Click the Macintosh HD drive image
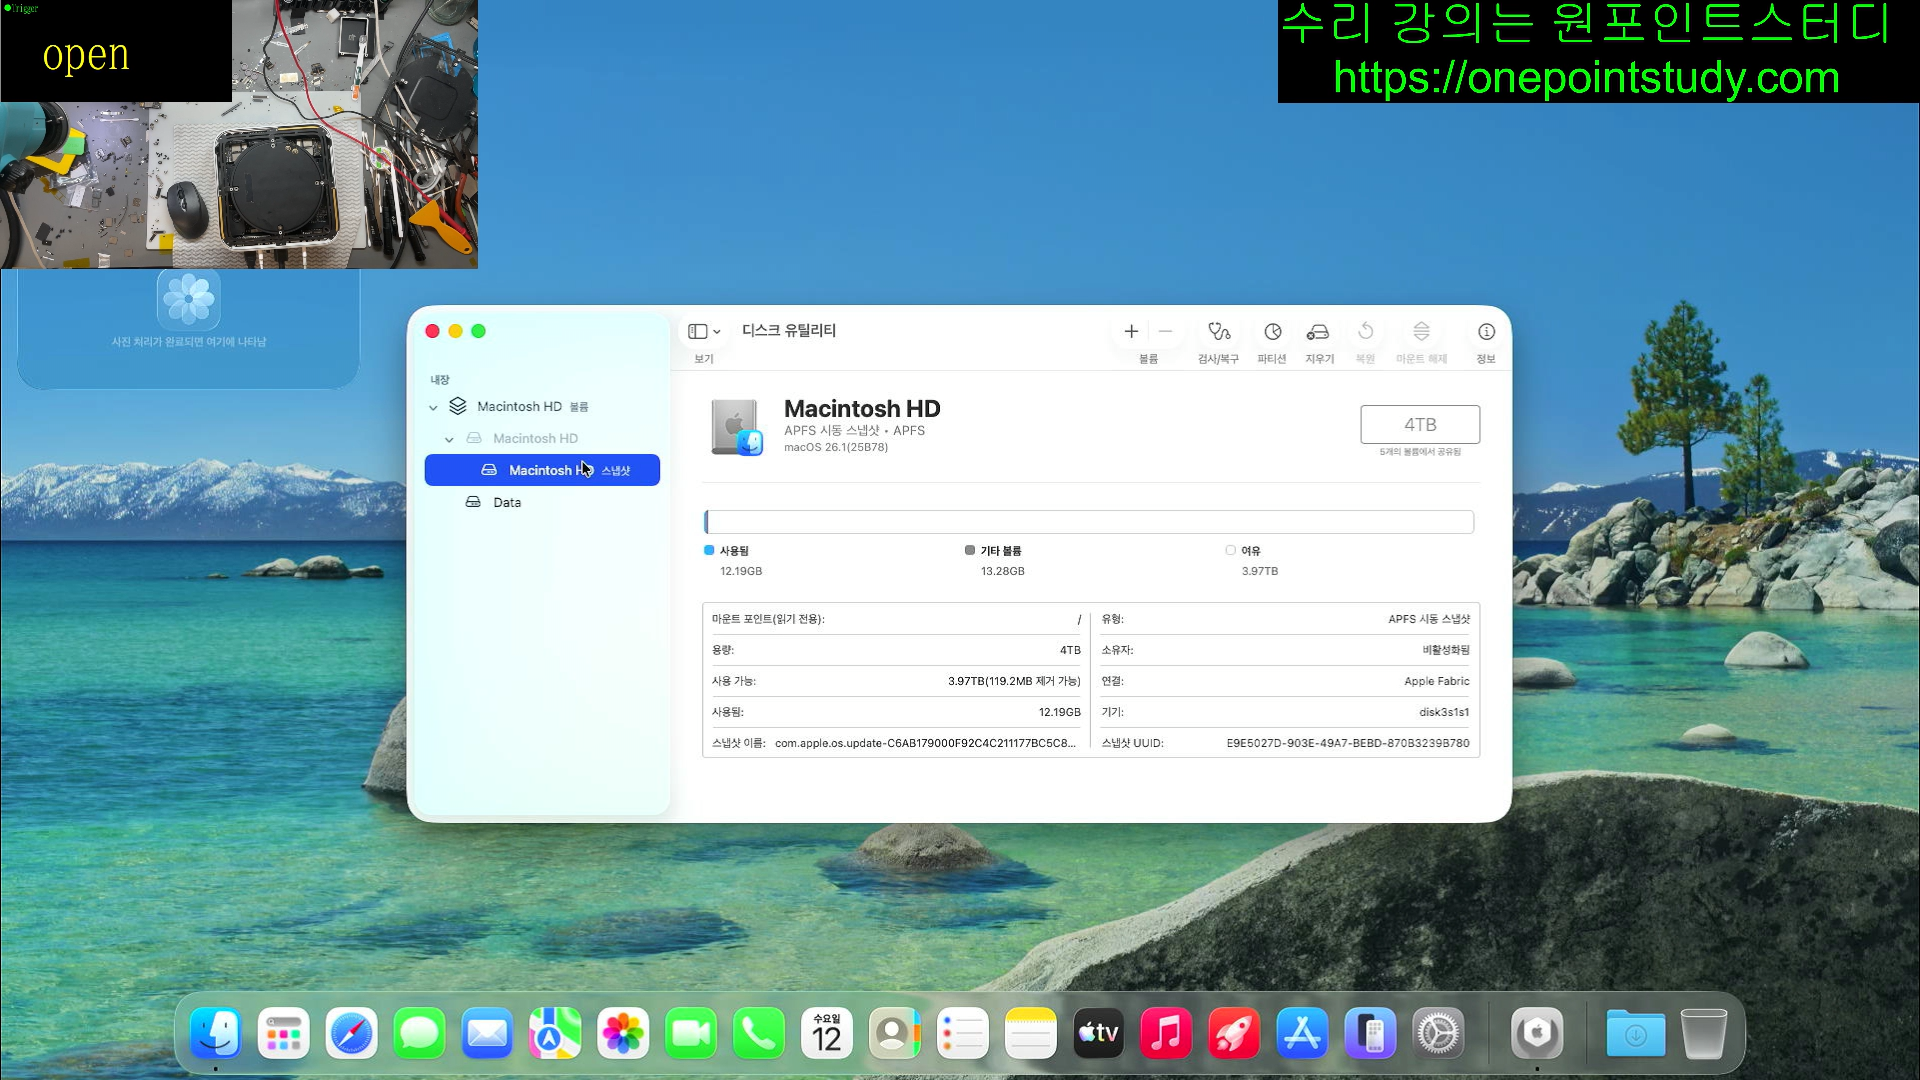Screen dimensions: 1920x1080 (x=736, y=427)
